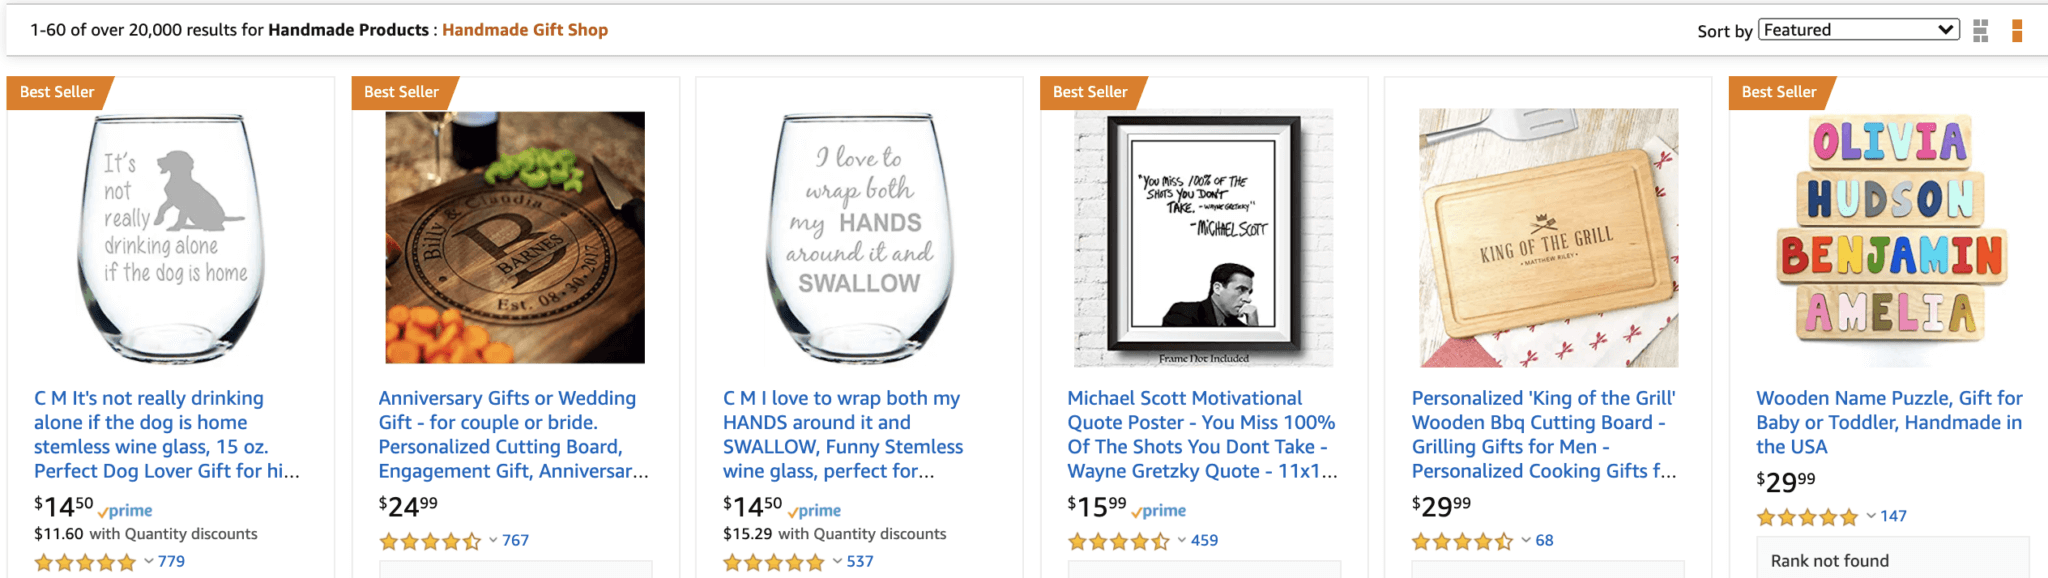The height and width of the screenshot is (578, 2048).
Task: Open the Handmade Gift Shop link
Action: 524,30
